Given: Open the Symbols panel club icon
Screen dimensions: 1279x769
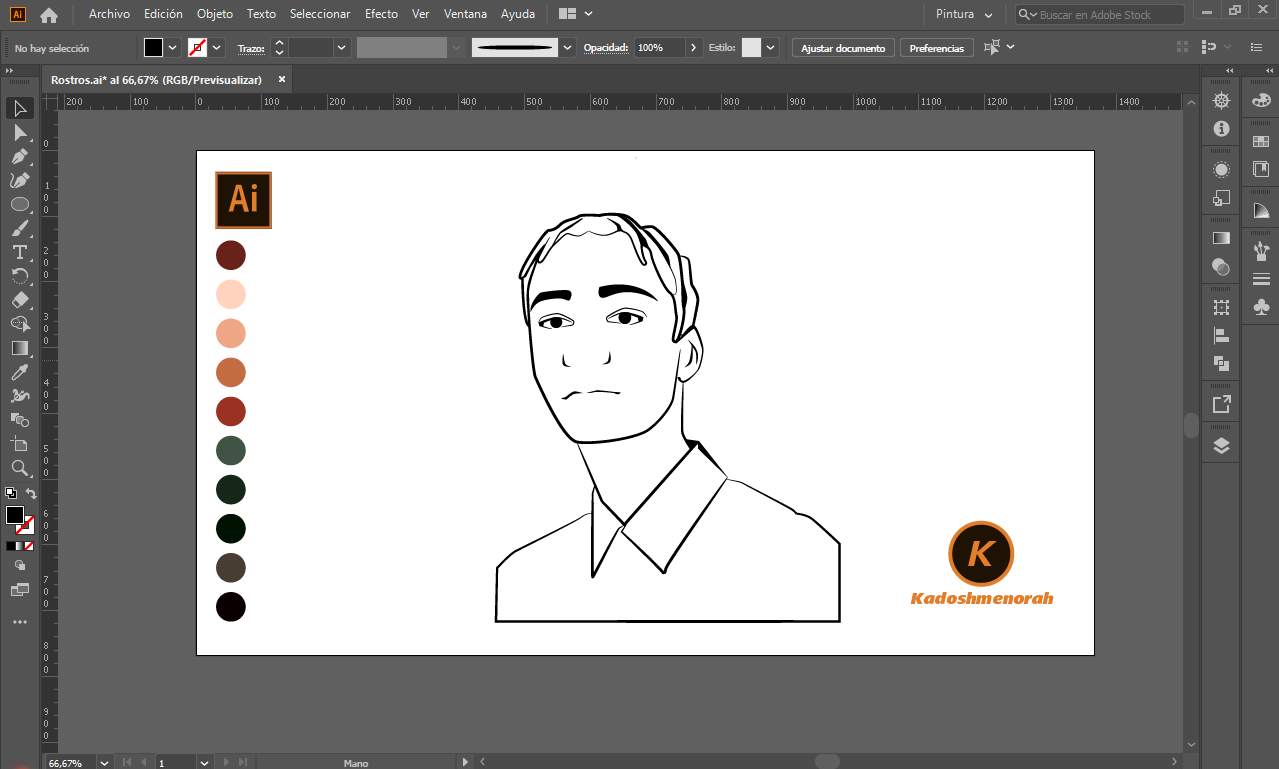Looking at the screenshot, I should [1261, 308].
